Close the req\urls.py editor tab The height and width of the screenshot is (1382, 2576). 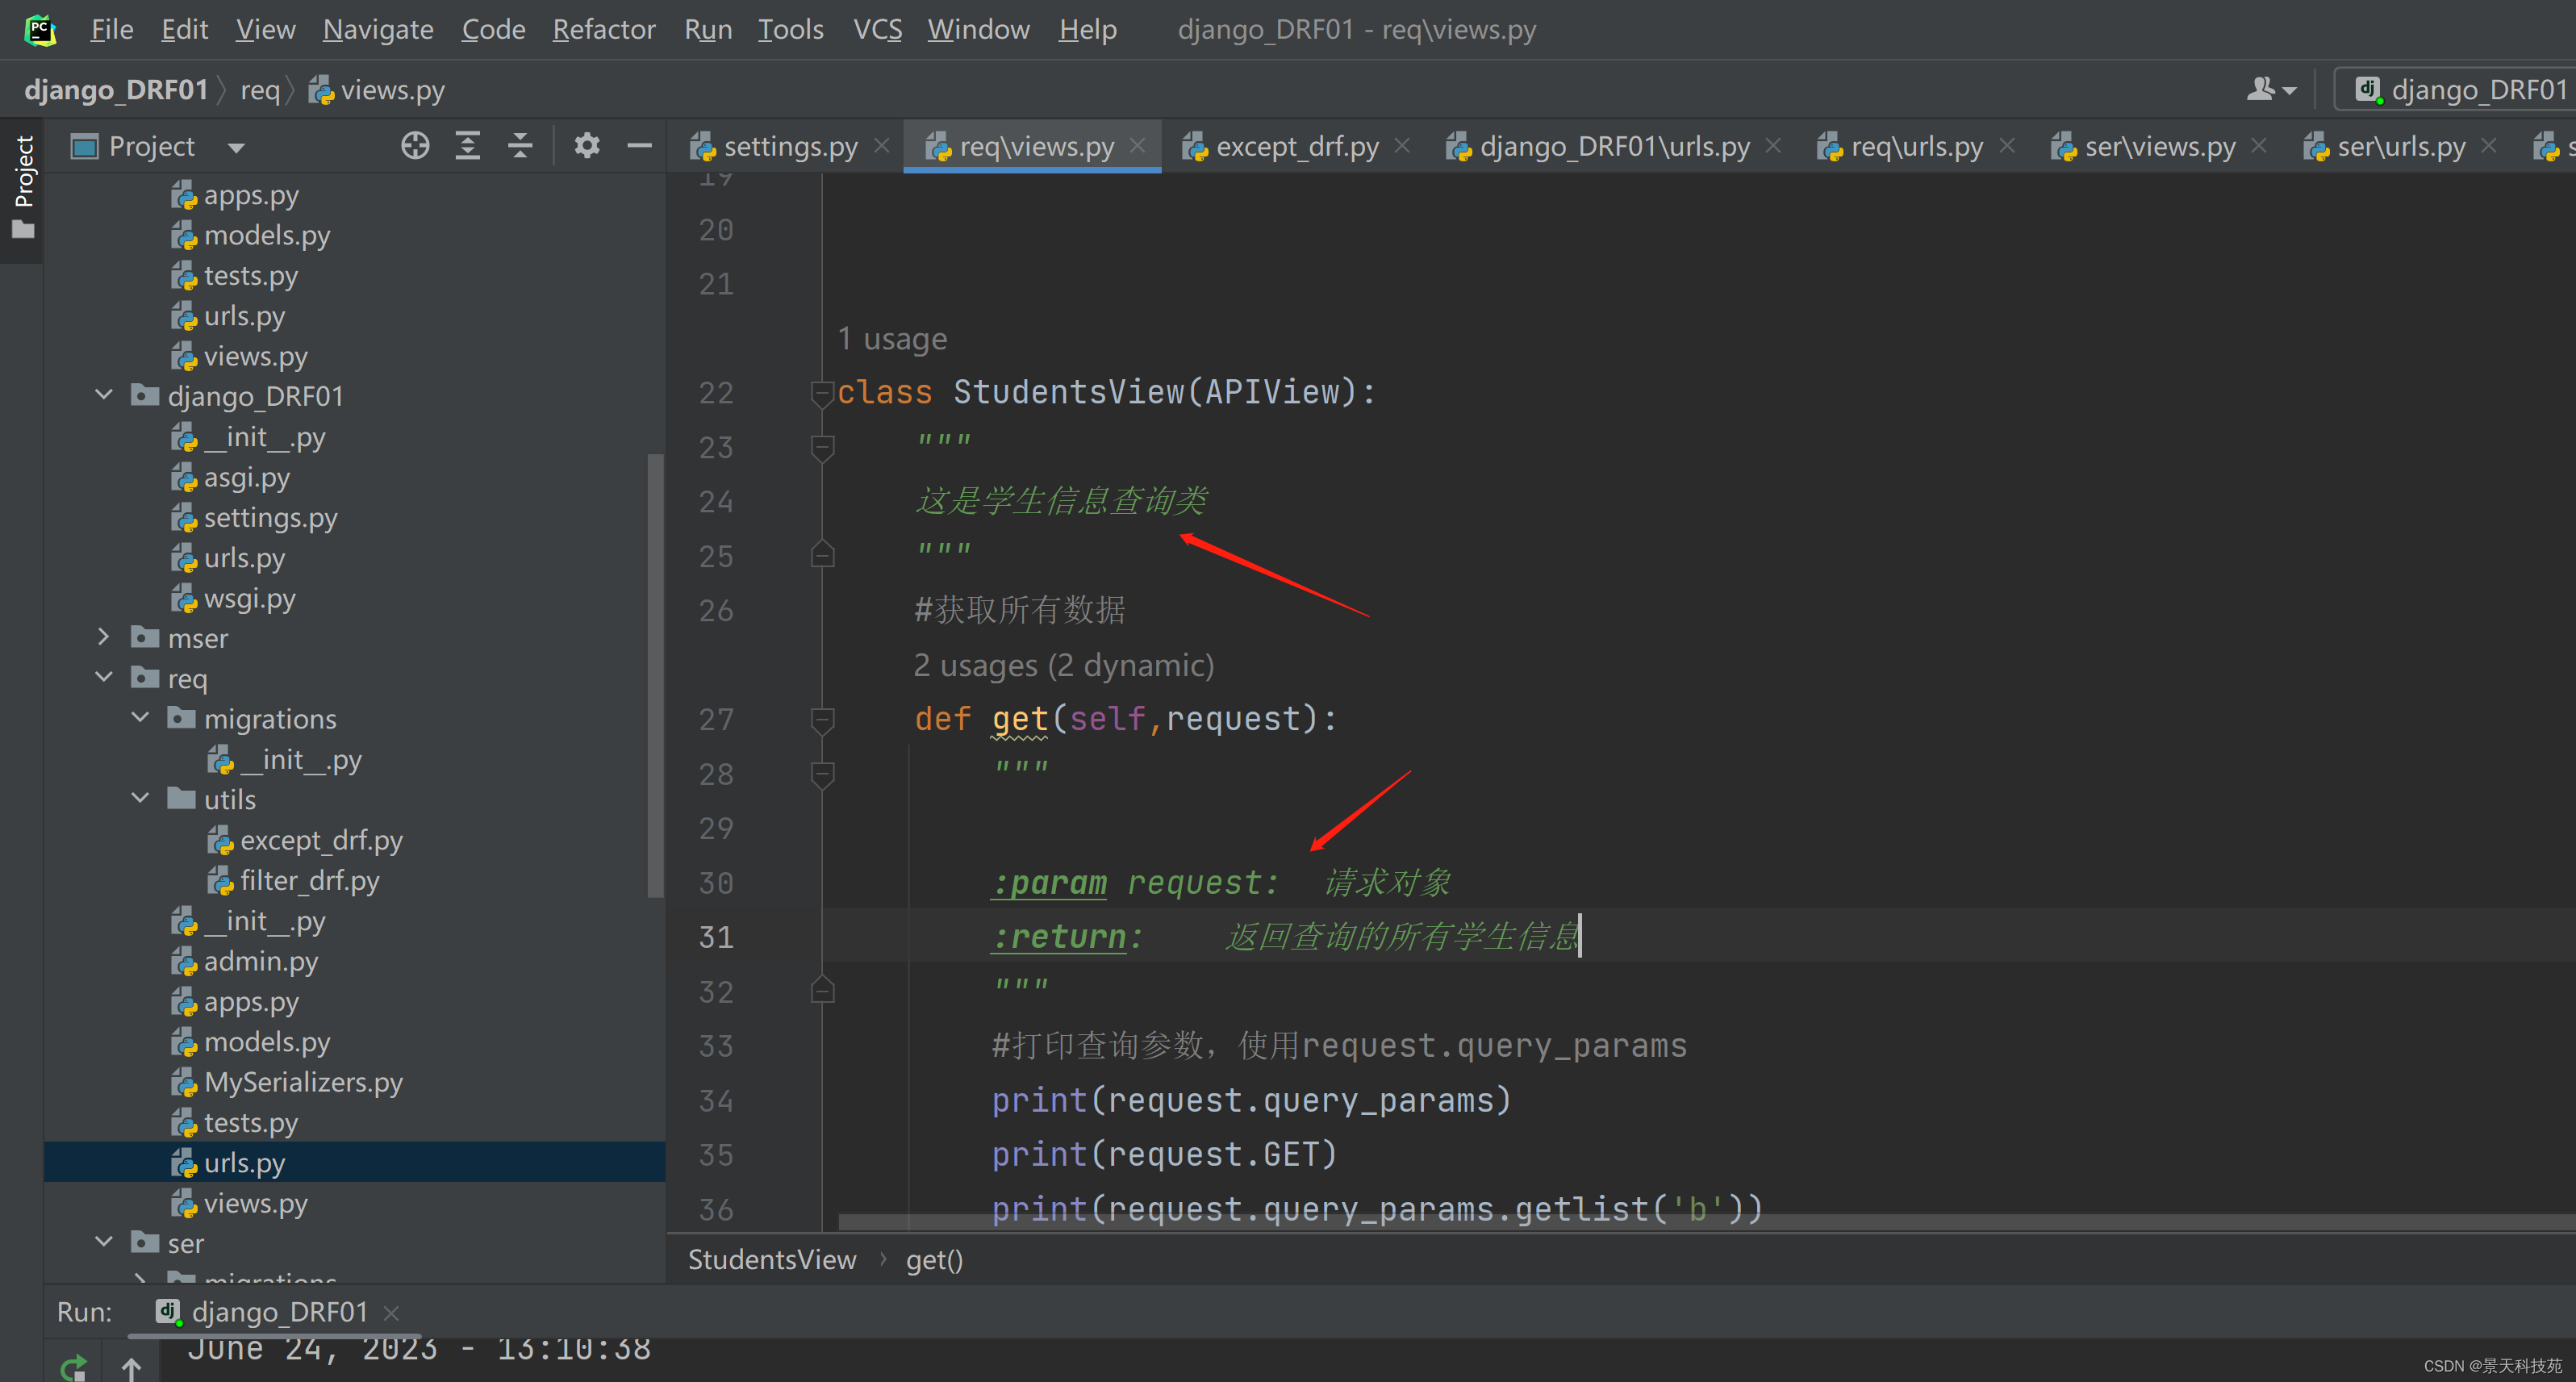[x=2007, y=146]
